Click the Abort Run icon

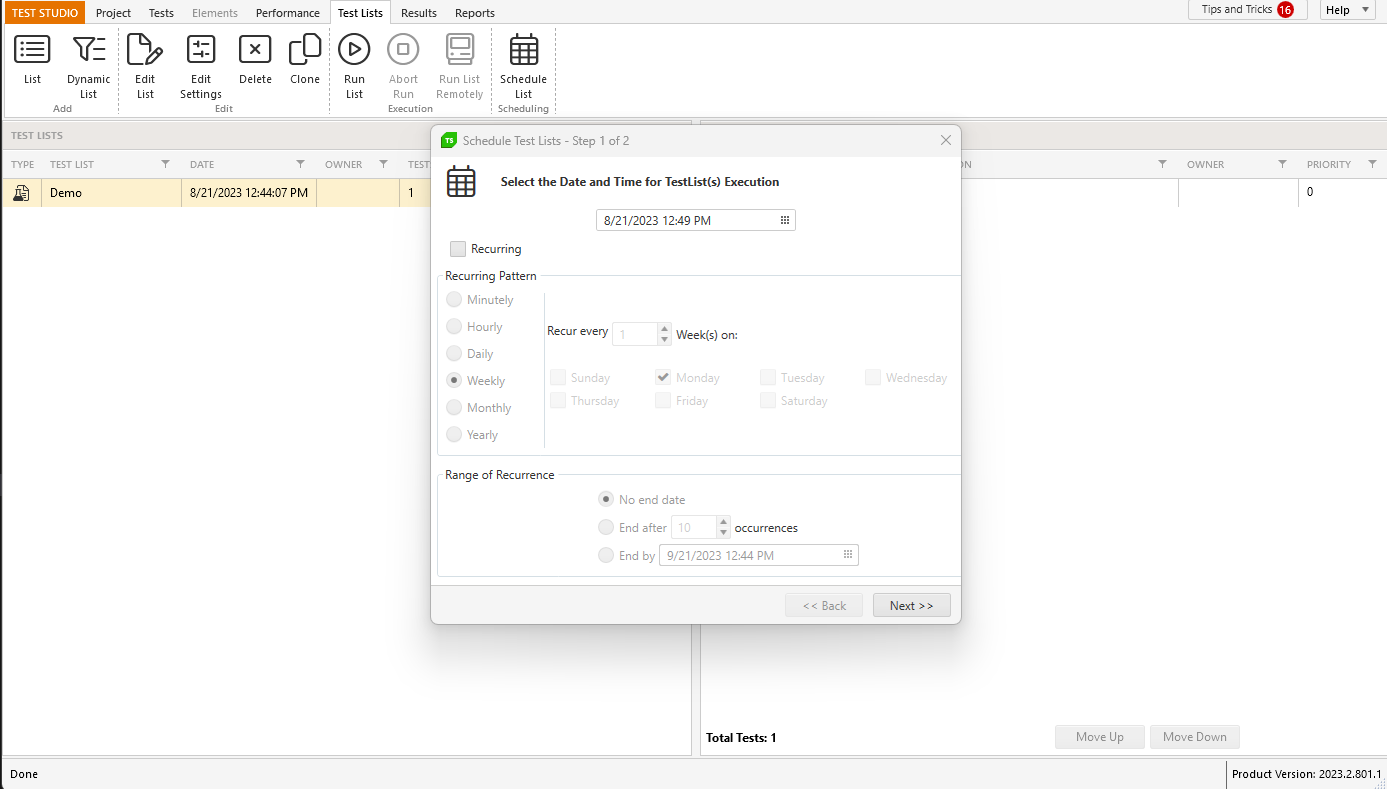click(x=403, y=49)
